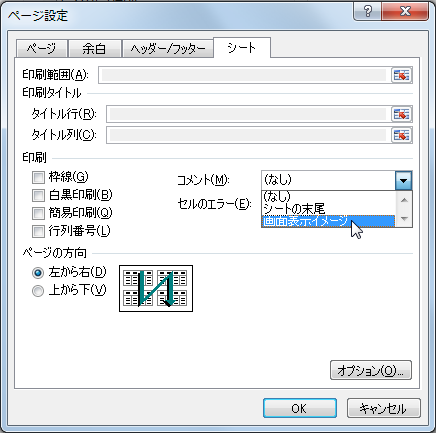Check the 簡易印刷 option

point(38,213)
